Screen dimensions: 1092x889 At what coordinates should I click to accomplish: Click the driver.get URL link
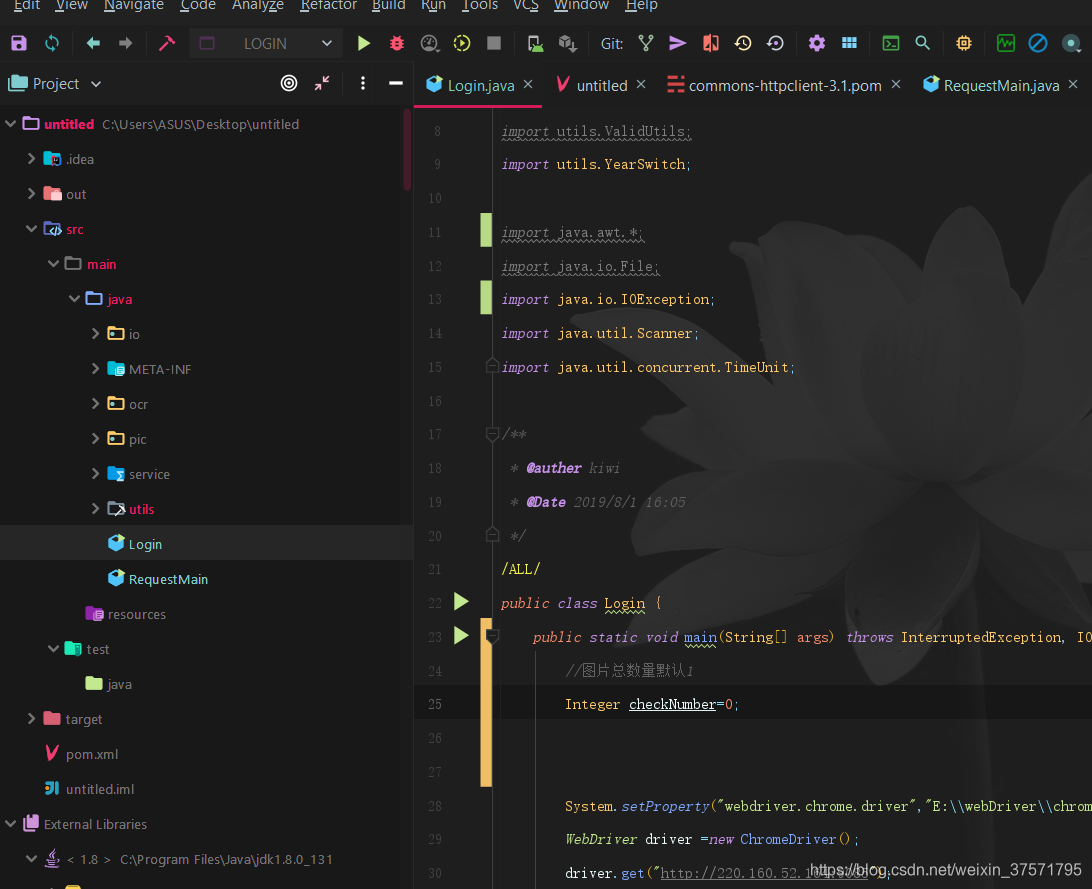click(764, 872)
